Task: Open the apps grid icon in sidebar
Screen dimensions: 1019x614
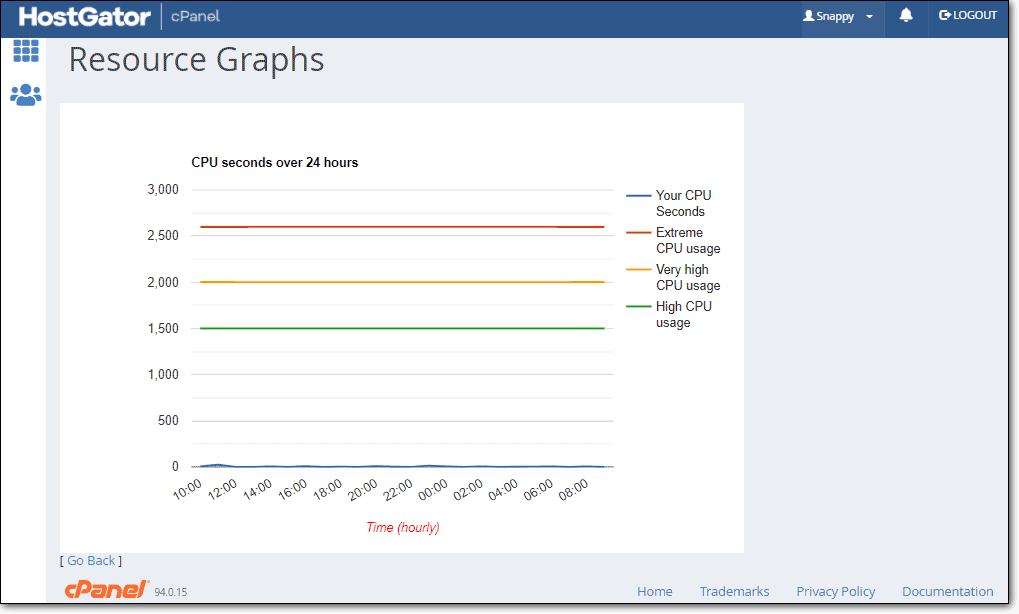Action: click(x=26, y=51)
